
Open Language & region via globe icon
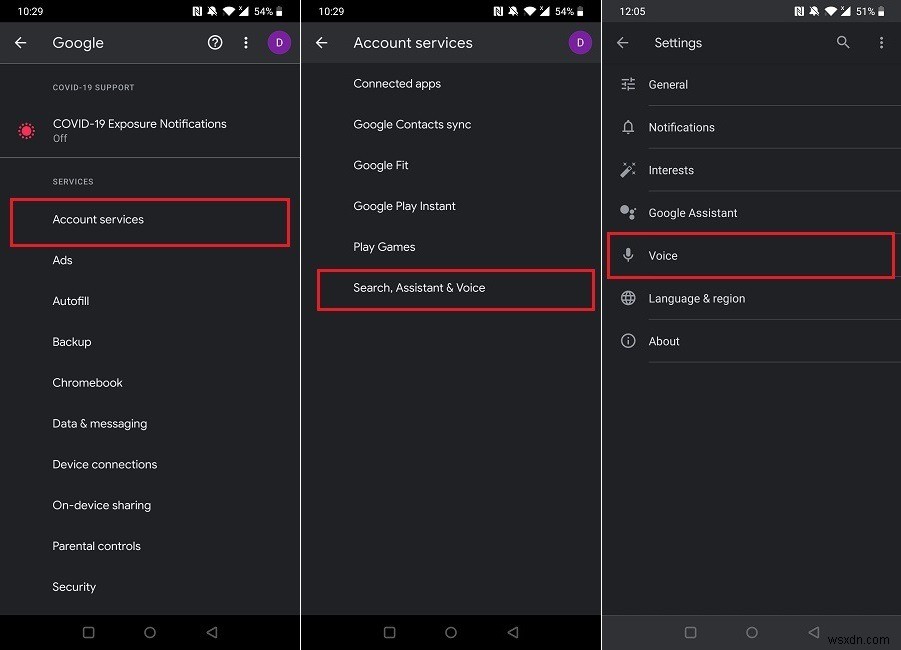coord(628,298)
